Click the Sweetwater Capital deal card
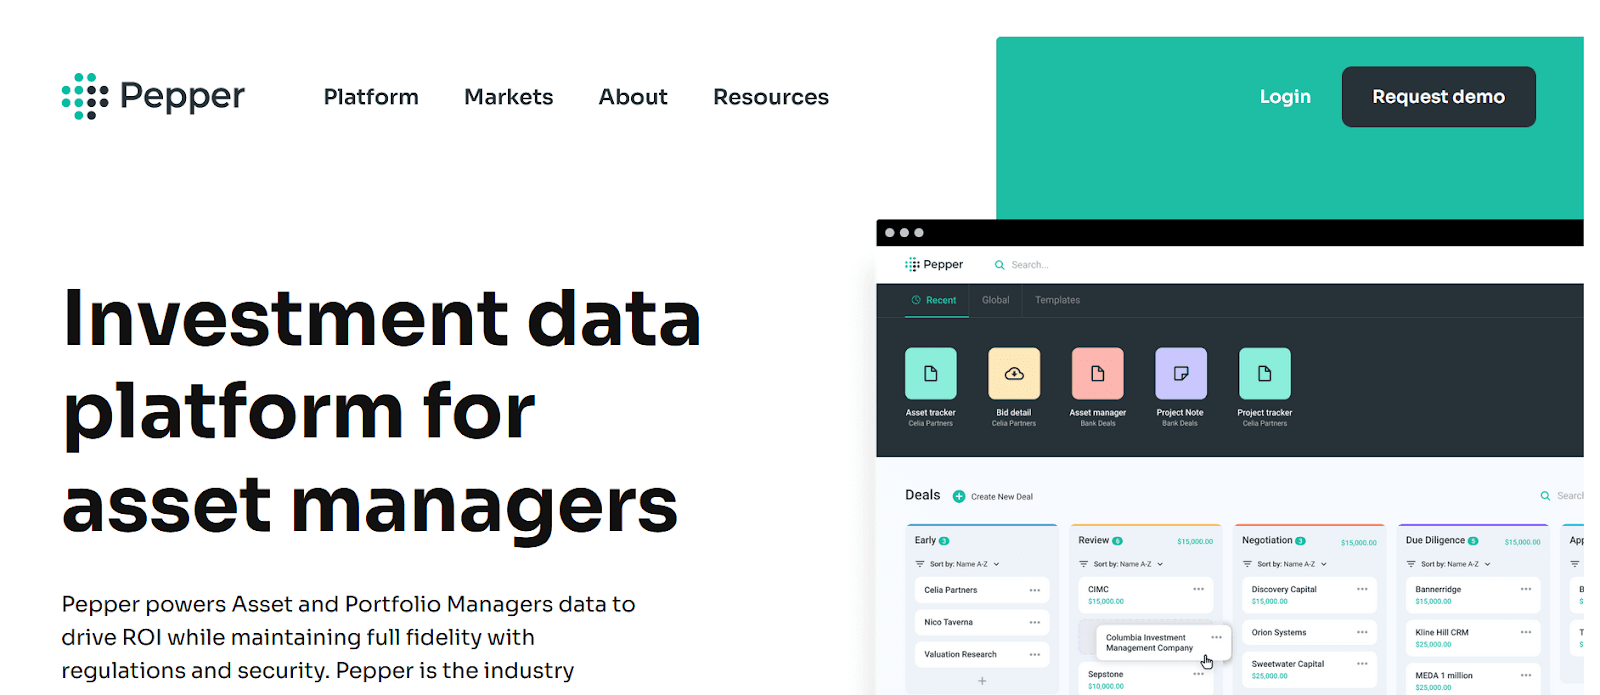Image resolution: width=1600 pixels, height=695 pixels. (1309, 669)
